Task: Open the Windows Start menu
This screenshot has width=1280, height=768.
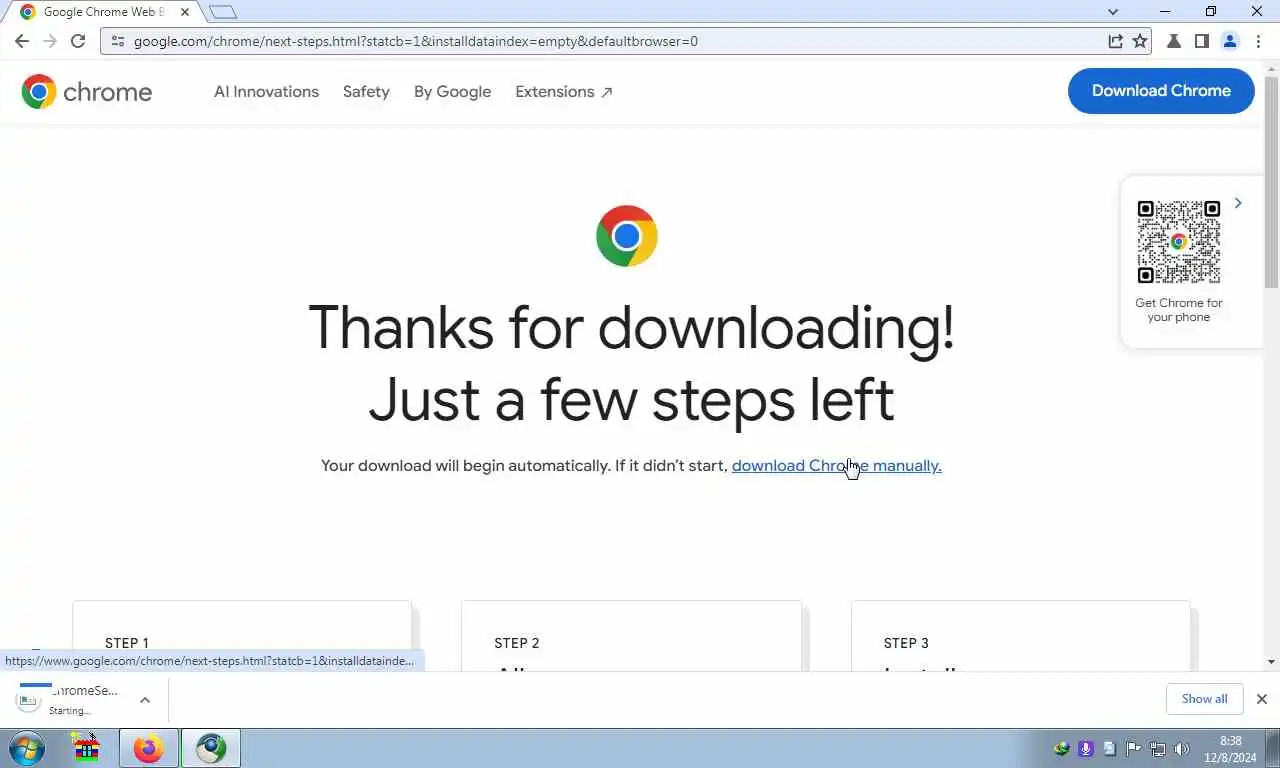Action: coord(27,748)
